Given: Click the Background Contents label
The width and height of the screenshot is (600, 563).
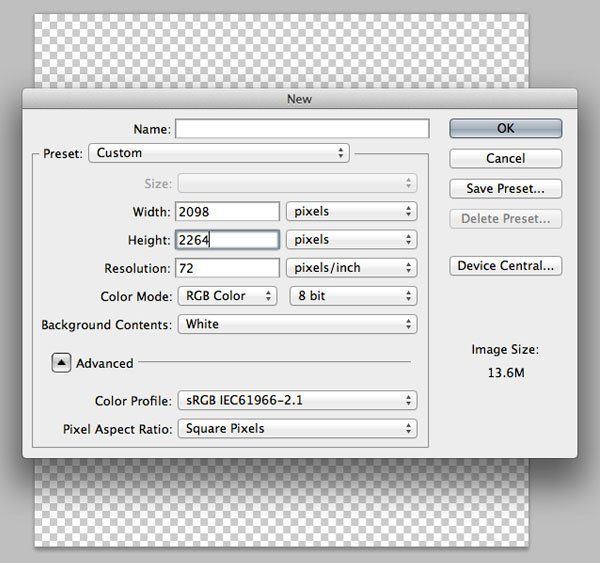Looking at the screenshot, I should pyautogui.click(x=106, y=325).
